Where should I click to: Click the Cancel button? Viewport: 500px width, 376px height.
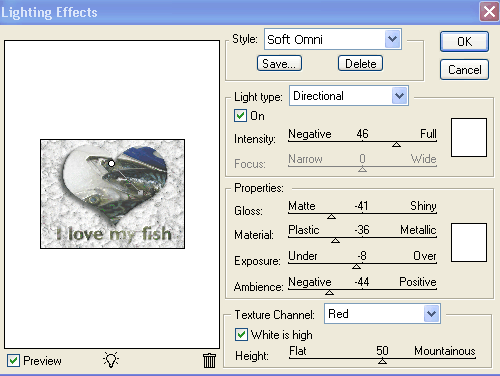pos(464,70)
